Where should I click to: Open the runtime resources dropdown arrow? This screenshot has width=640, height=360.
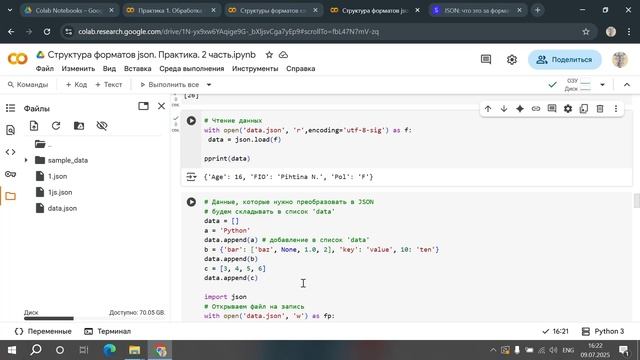click(x=602, y=84)
